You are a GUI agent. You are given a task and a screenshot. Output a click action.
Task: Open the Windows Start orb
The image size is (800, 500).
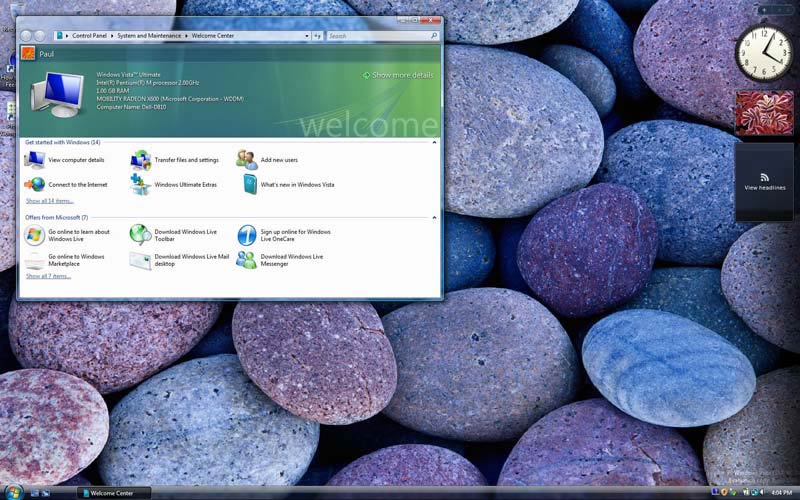(14, 493)
